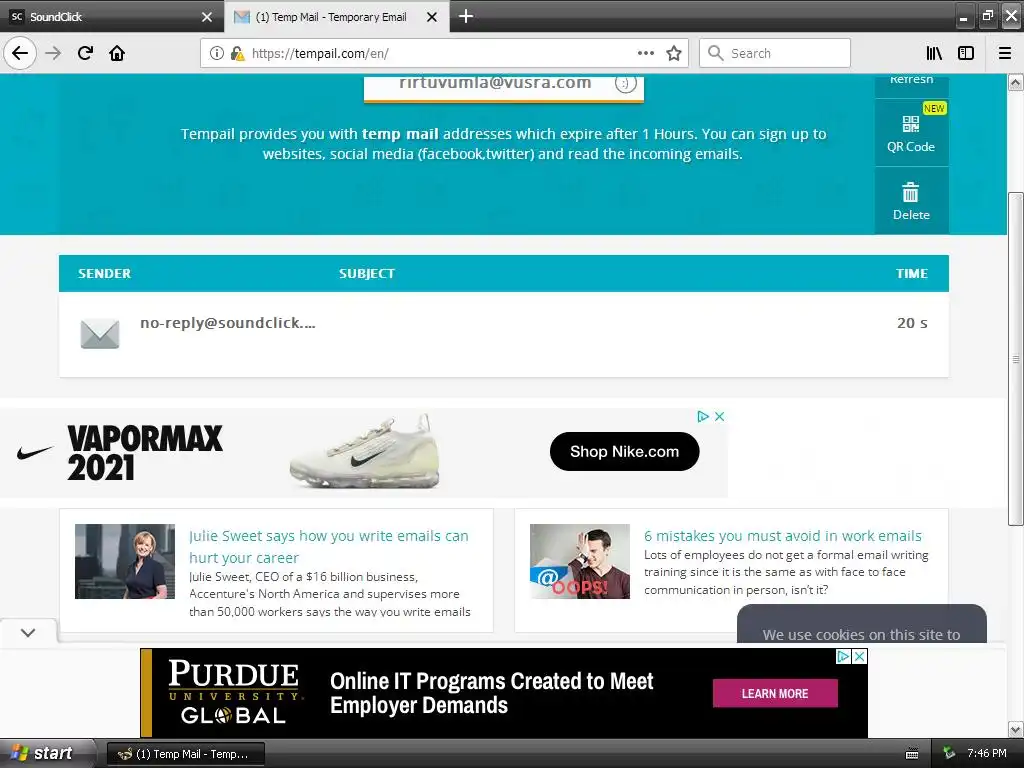Click the padlock warning security icon

pos(237,53)
